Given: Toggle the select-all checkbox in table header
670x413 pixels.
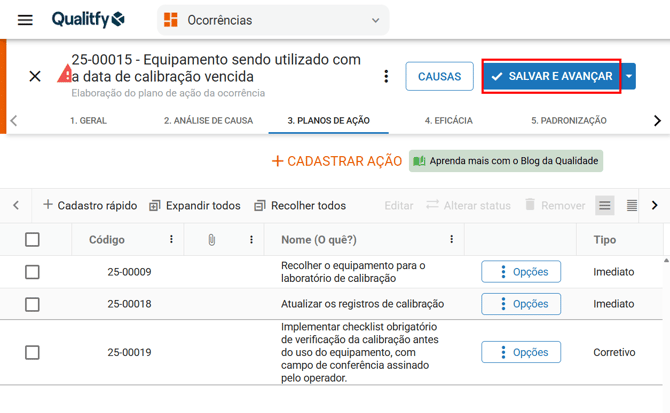Looking at the screenshot, I should click(32, 240).
